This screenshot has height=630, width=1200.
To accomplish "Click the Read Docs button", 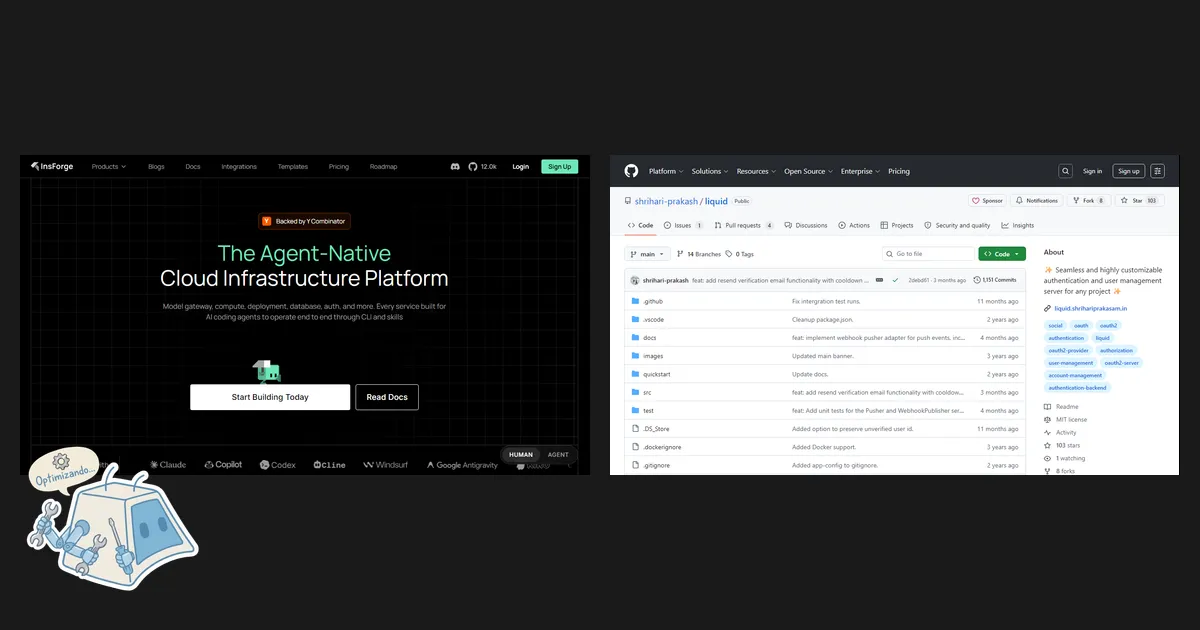I will (387, 397).
